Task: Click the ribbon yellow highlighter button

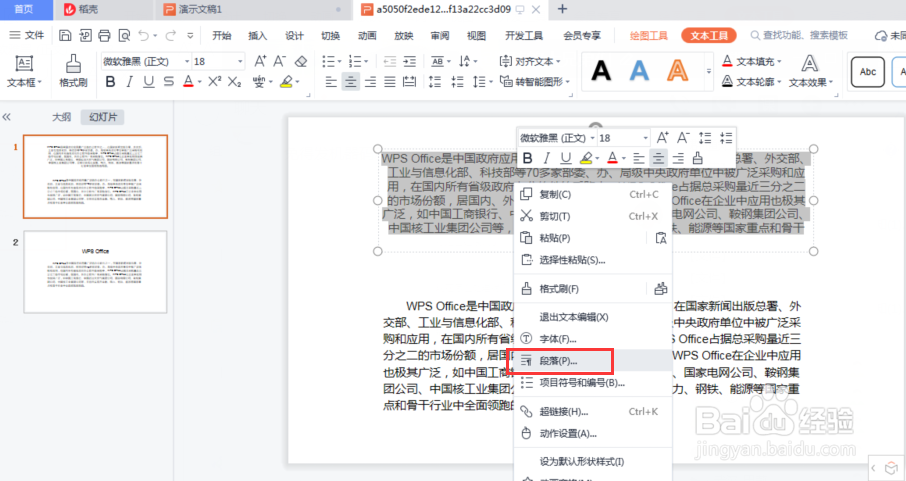Action: 286,82
